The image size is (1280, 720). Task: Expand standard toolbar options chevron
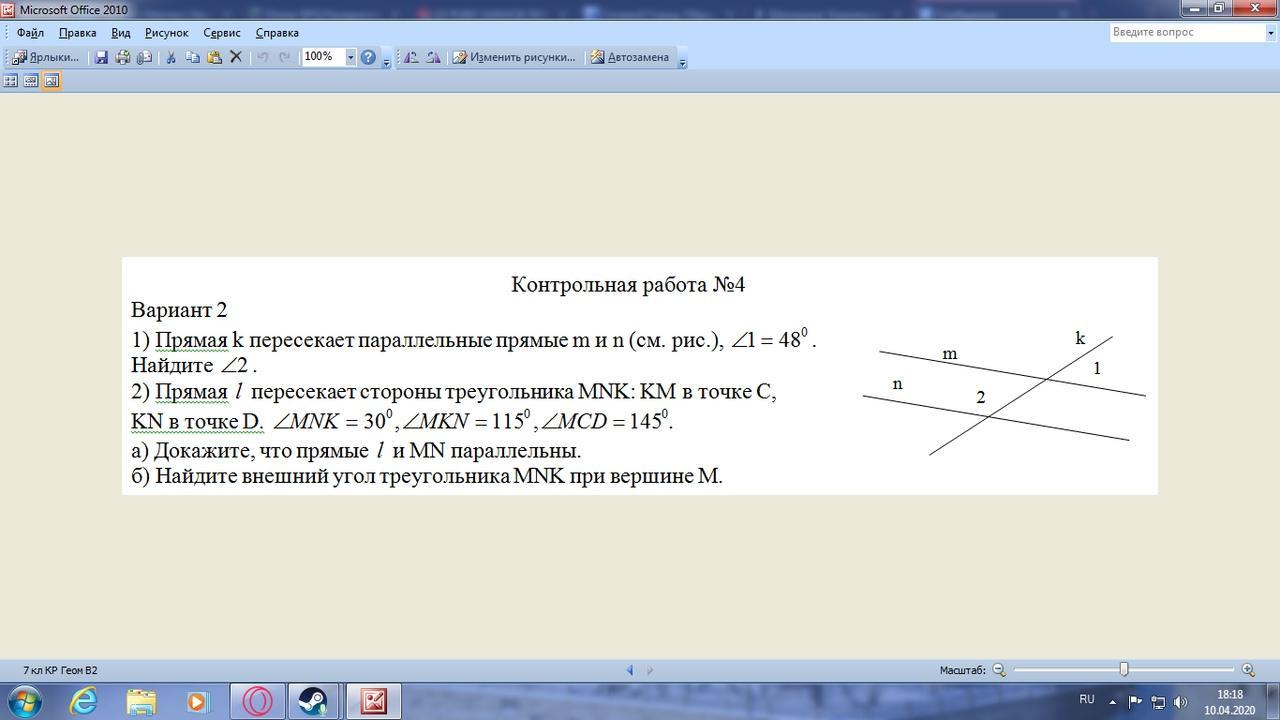coord(387,60)
